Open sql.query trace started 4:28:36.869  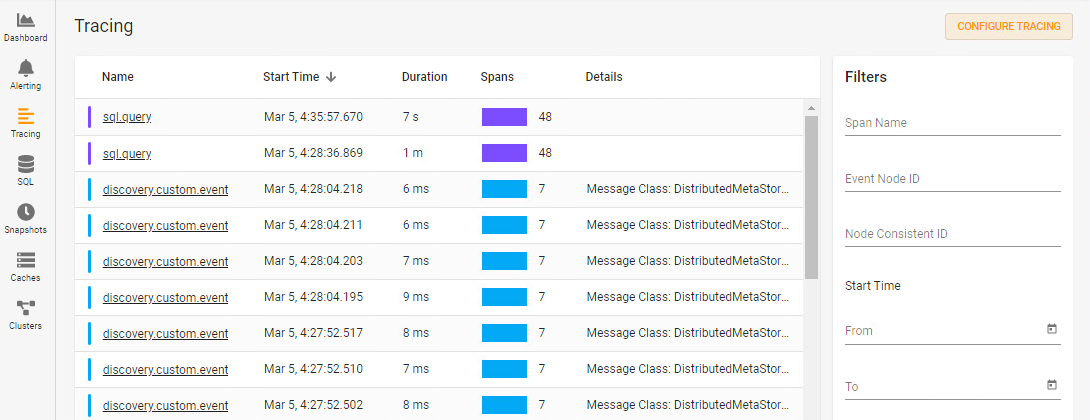(x=127, y=153)
